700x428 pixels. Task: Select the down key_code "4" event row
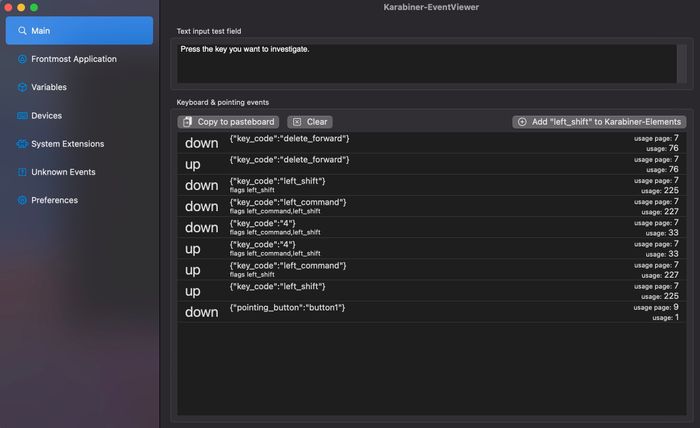pyautogui.click(x=432, y=228)
